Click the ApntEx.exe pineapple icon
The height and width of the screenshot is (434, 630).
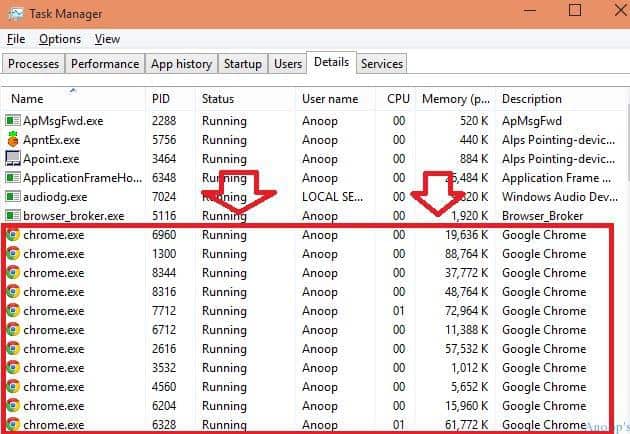click(x=13, y=139)
